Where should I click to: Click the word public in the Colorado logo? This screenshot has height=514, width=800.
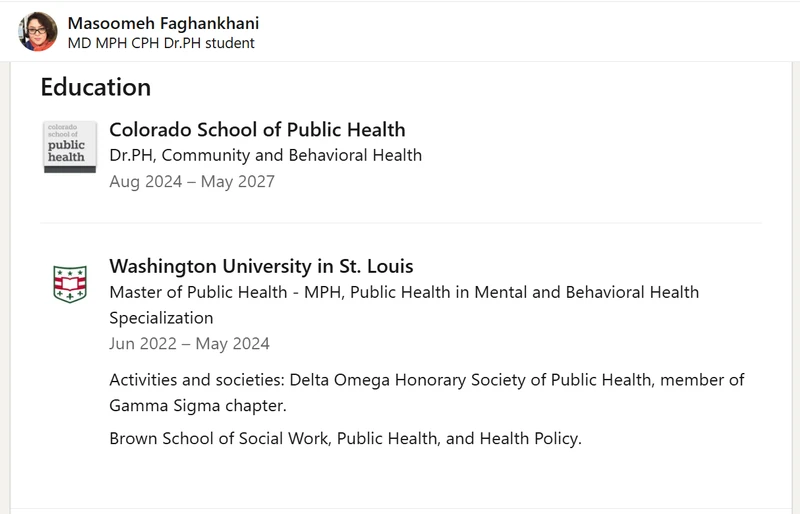coord(66,145)
